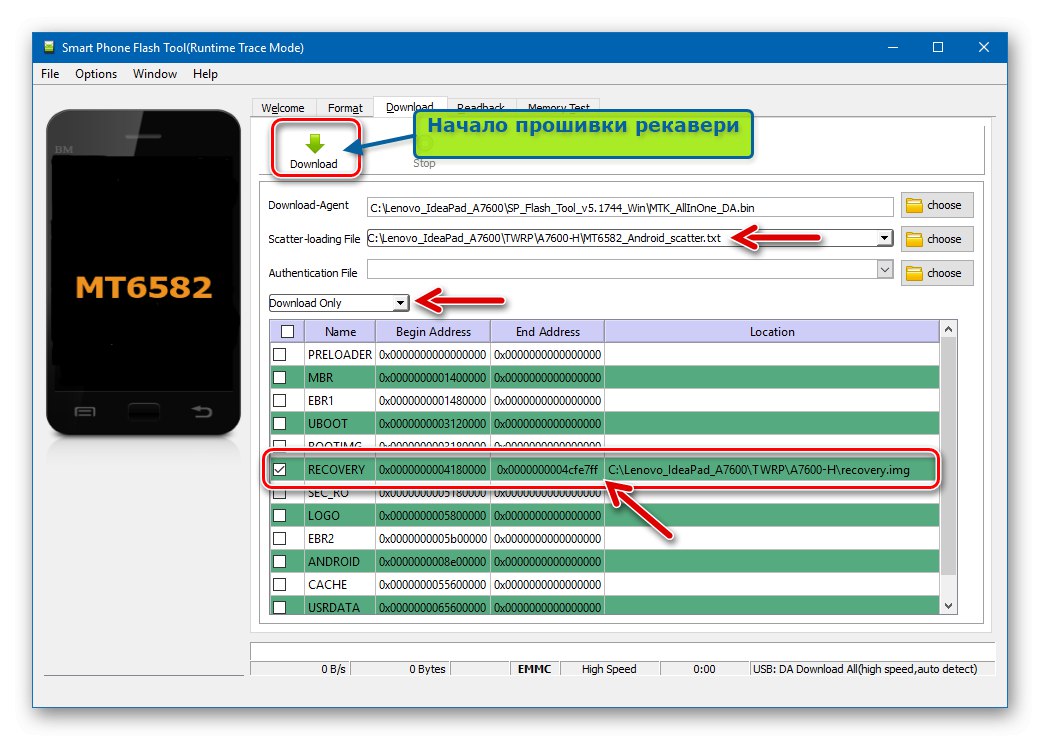Image resolution: width=1040 pixels, height=740 pixels.
Task: Maximize the Flash Tool window
Action: (x=938, y=47)
